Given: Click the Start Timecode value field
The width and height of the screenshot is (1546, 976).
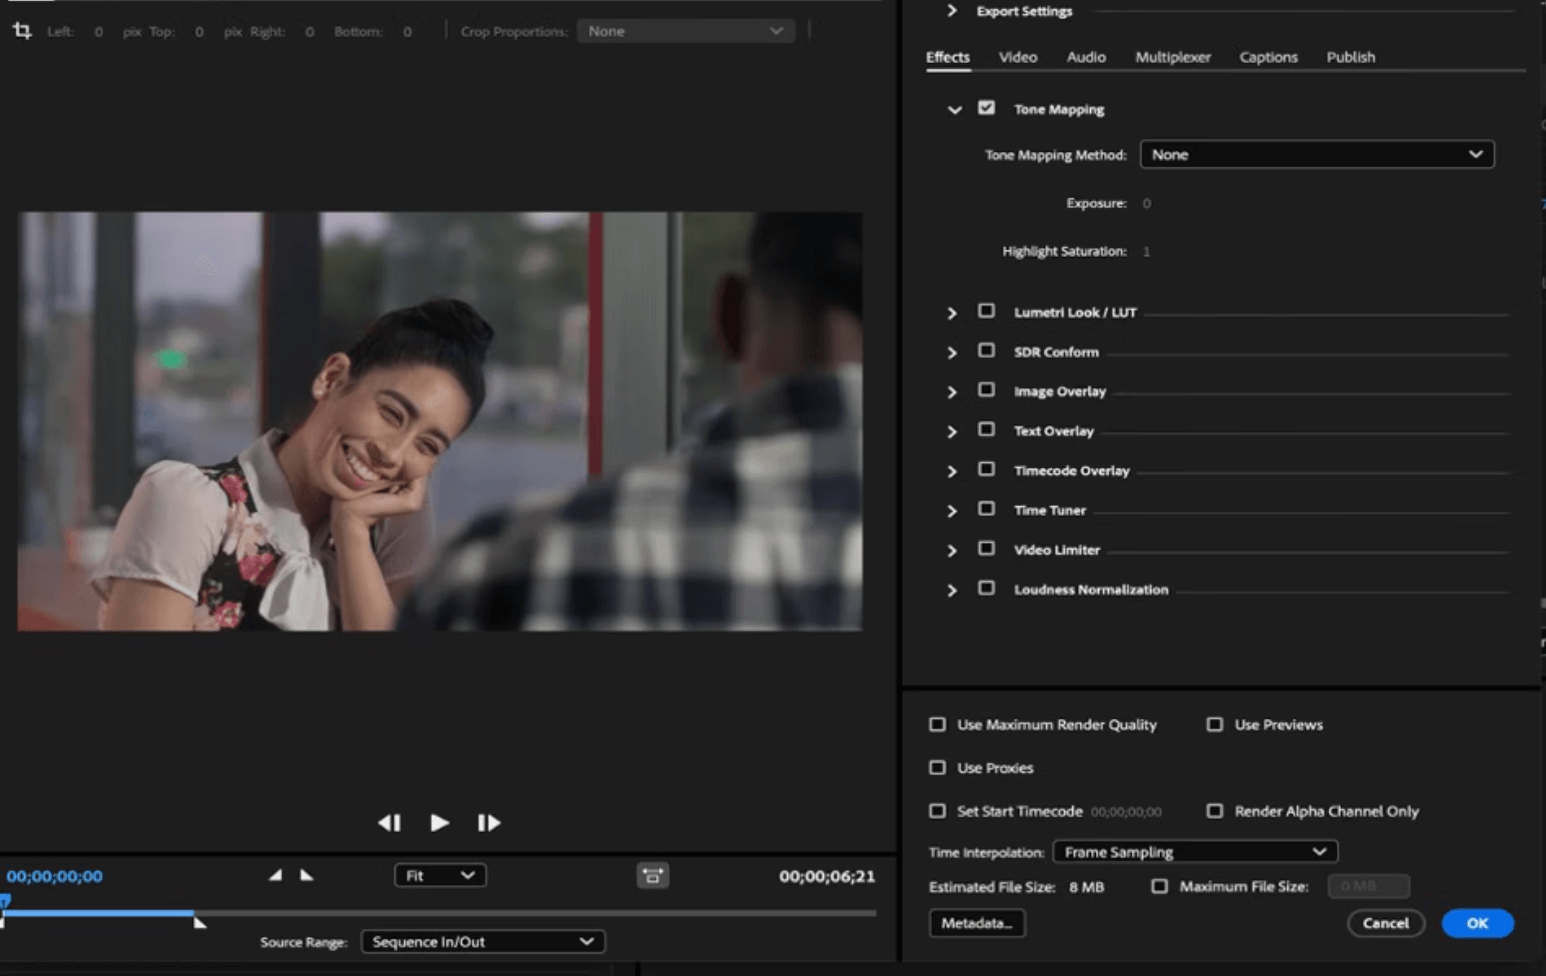Looking at the screenshot, I should (1126, 812).
